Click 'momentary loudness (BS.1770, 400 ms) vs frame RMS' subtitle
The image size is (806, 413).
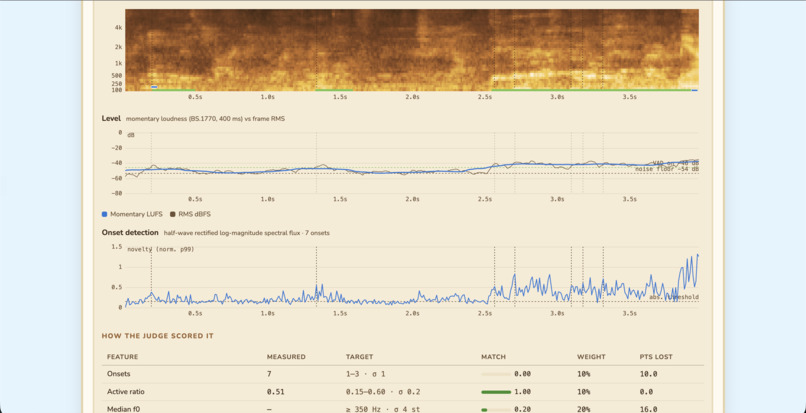(205, 119)
